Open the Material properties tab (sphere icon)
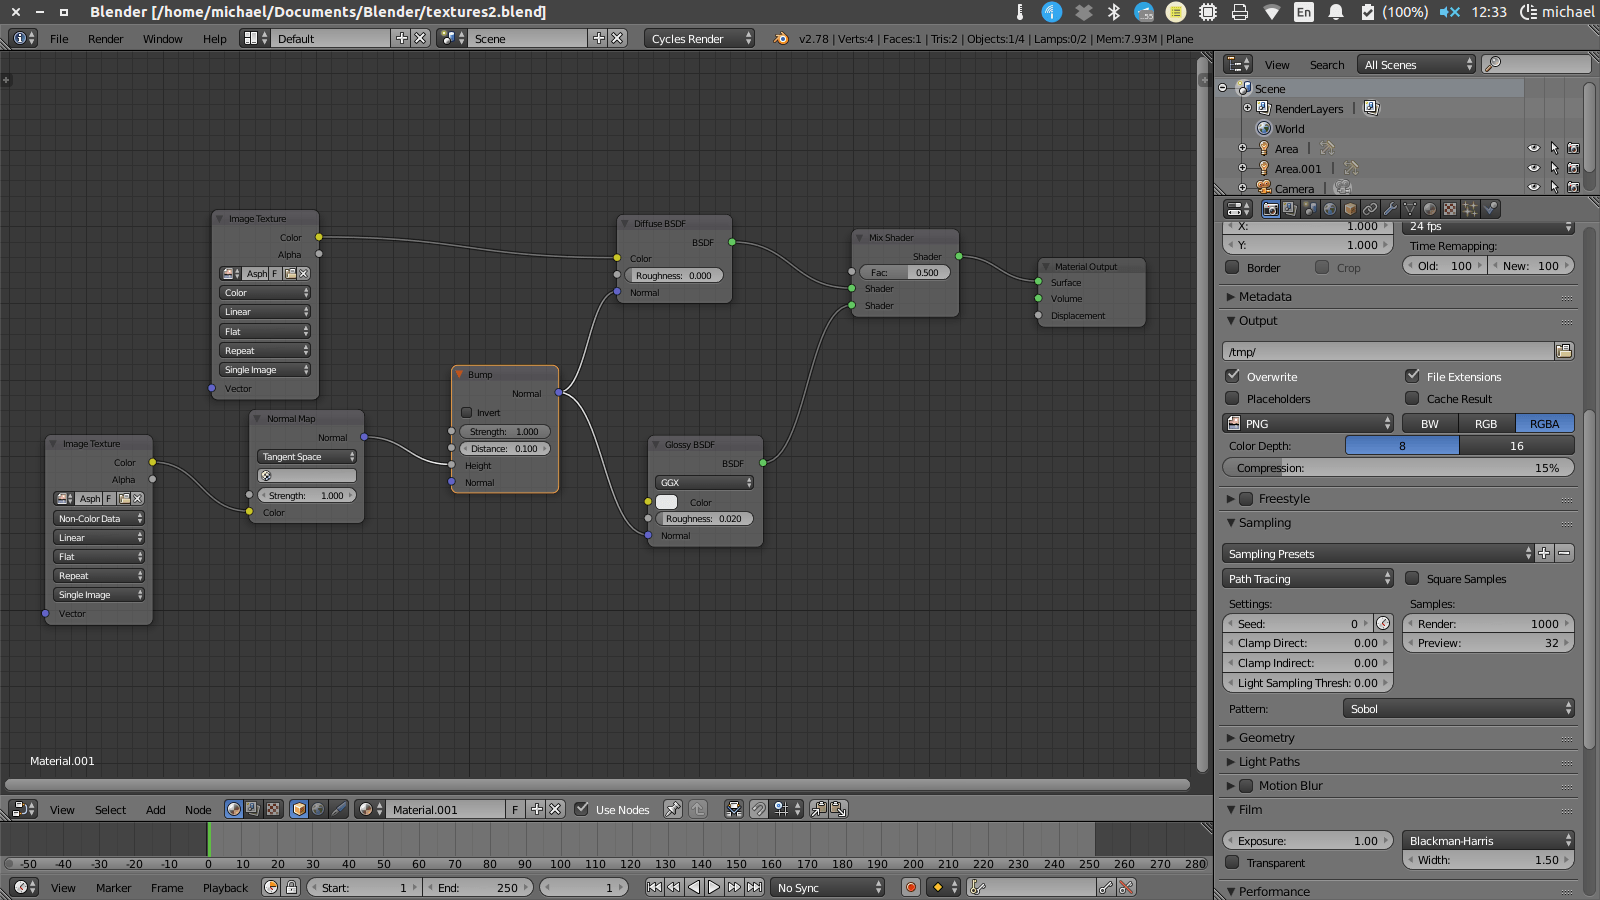The height and width of the screenshot is (900, 1600). (x=1430, y=208)
